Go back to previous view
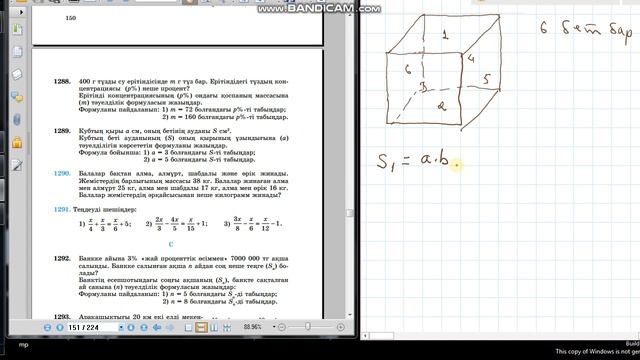This screenshot has height=360, width=640. [x=157, y=327]
